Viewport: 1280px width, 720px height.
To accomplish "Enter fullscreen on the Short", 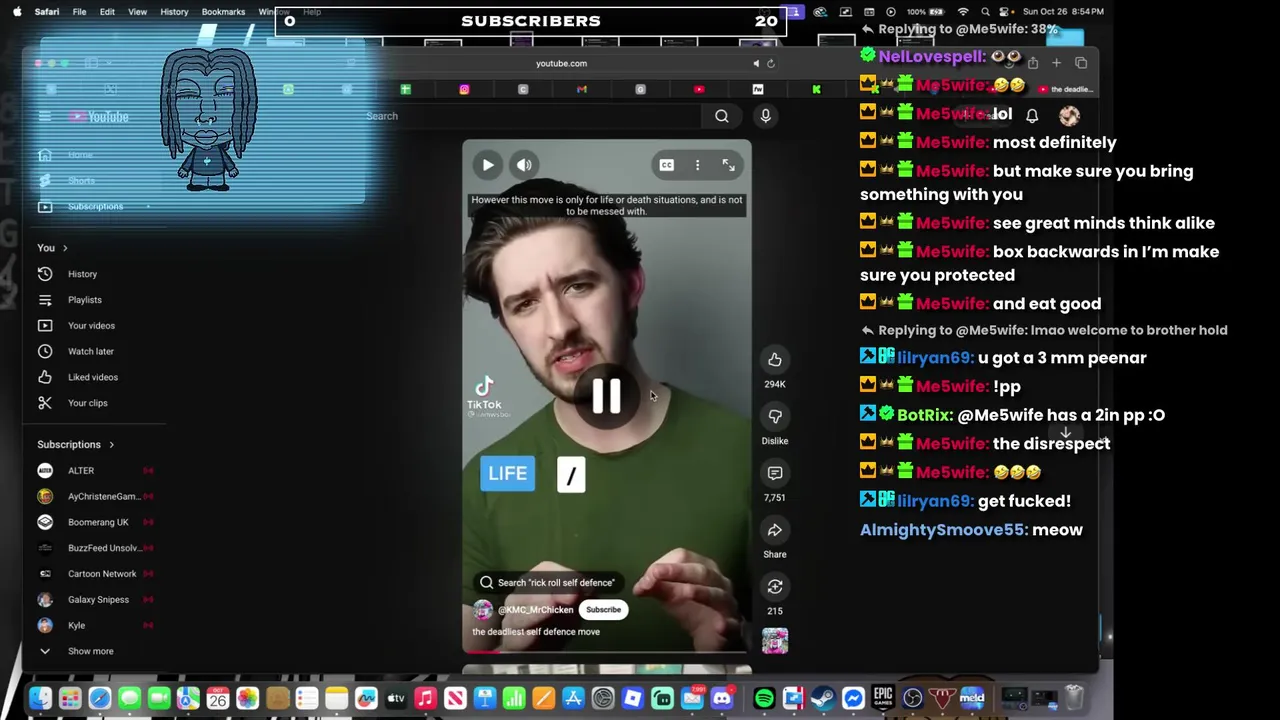I will (729, 165).
